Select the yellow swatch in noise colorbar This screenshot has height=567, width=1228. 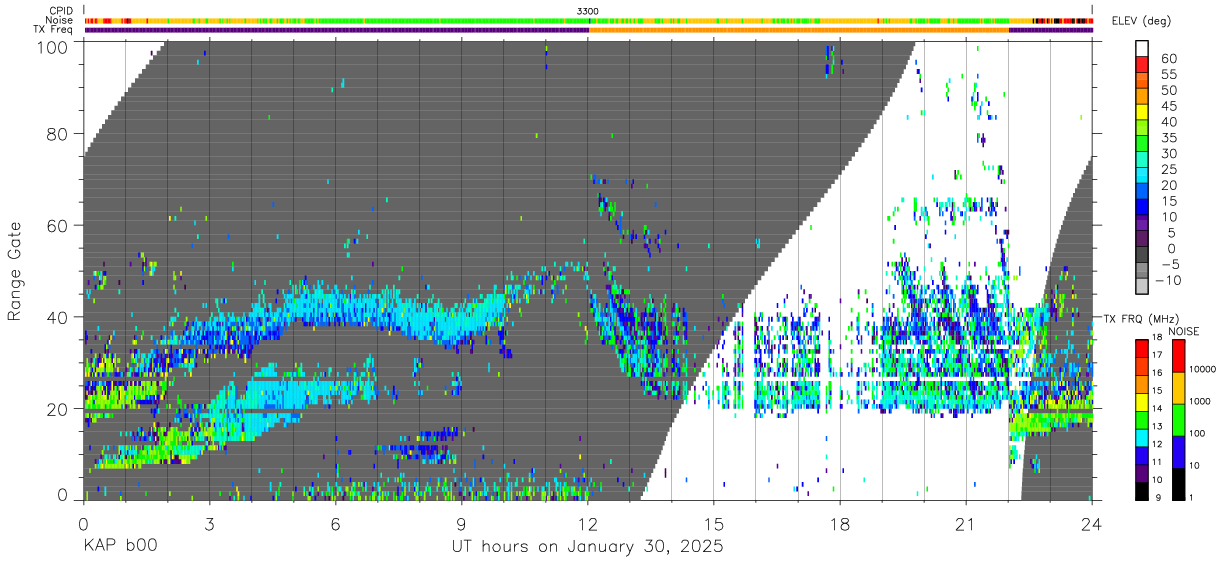click(1178, 387)
